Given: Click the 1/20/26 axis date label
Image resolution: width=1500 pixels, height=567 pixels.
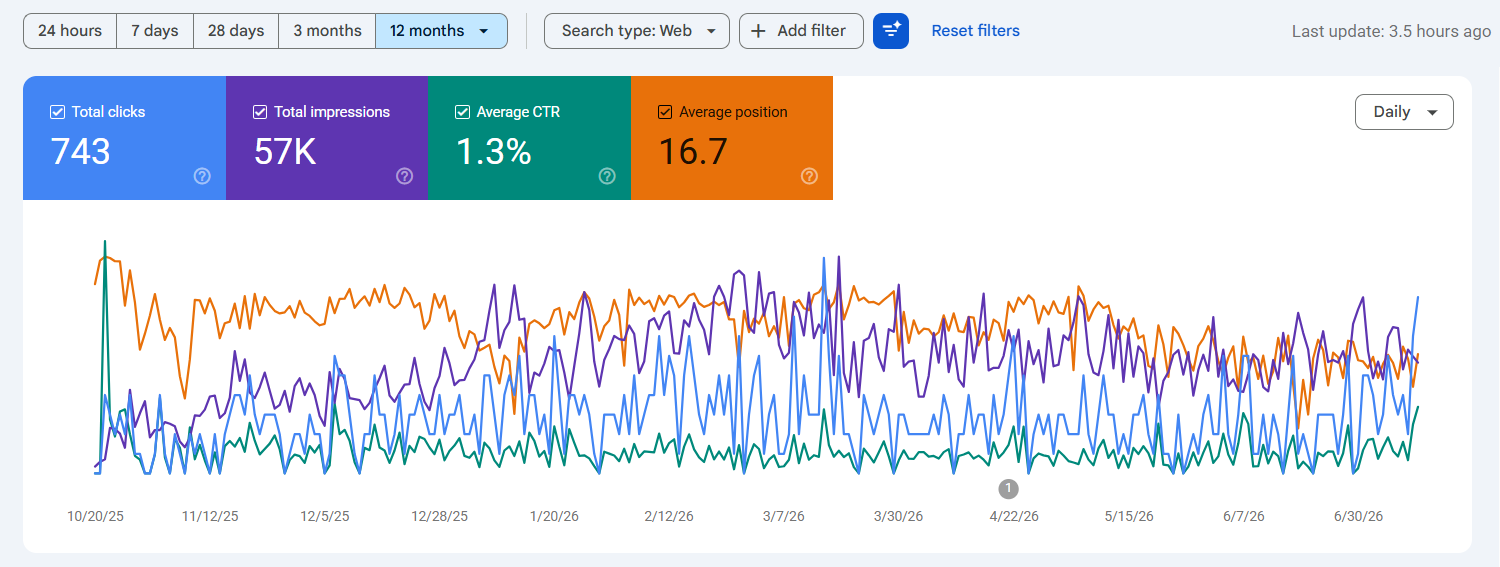Looking at the screenshot, I should pos(554,516).
